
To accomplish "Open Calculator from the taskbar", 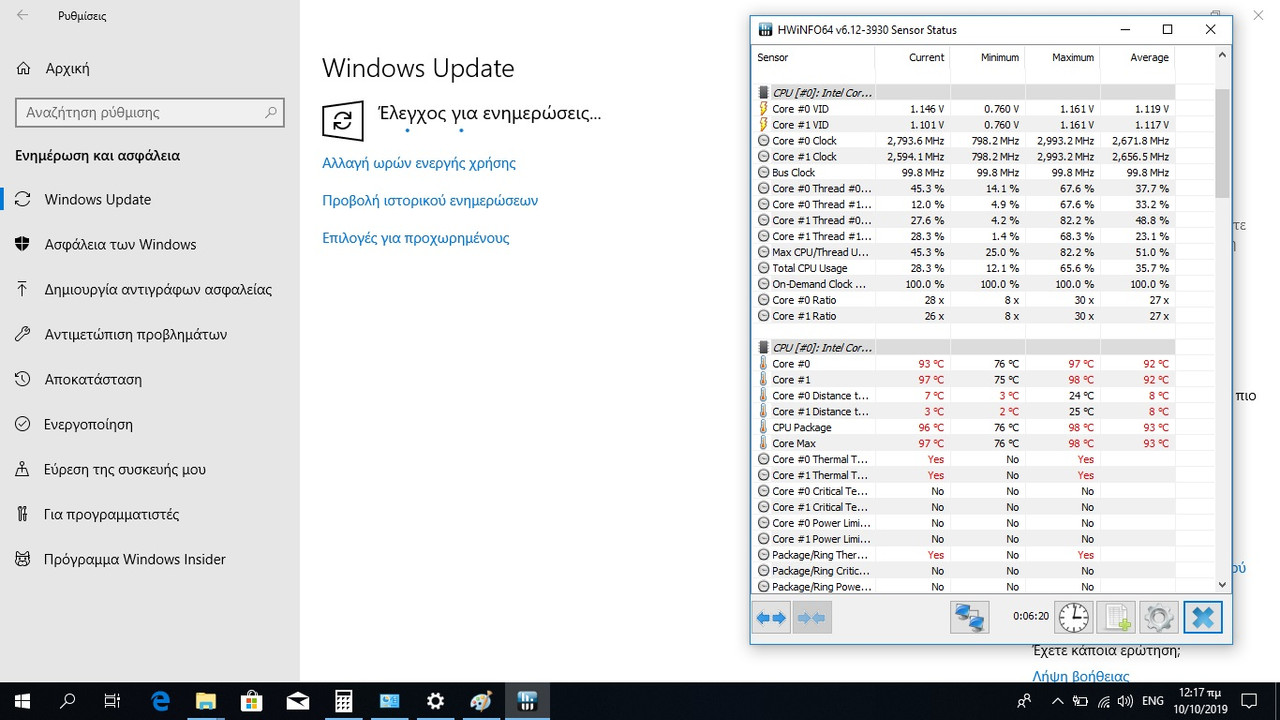I will pos(343,701).
